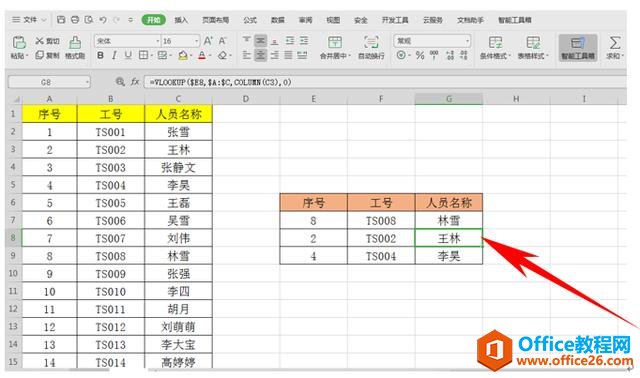
Task: Click the Insert Function fx icon
Action: click(135, 82)
